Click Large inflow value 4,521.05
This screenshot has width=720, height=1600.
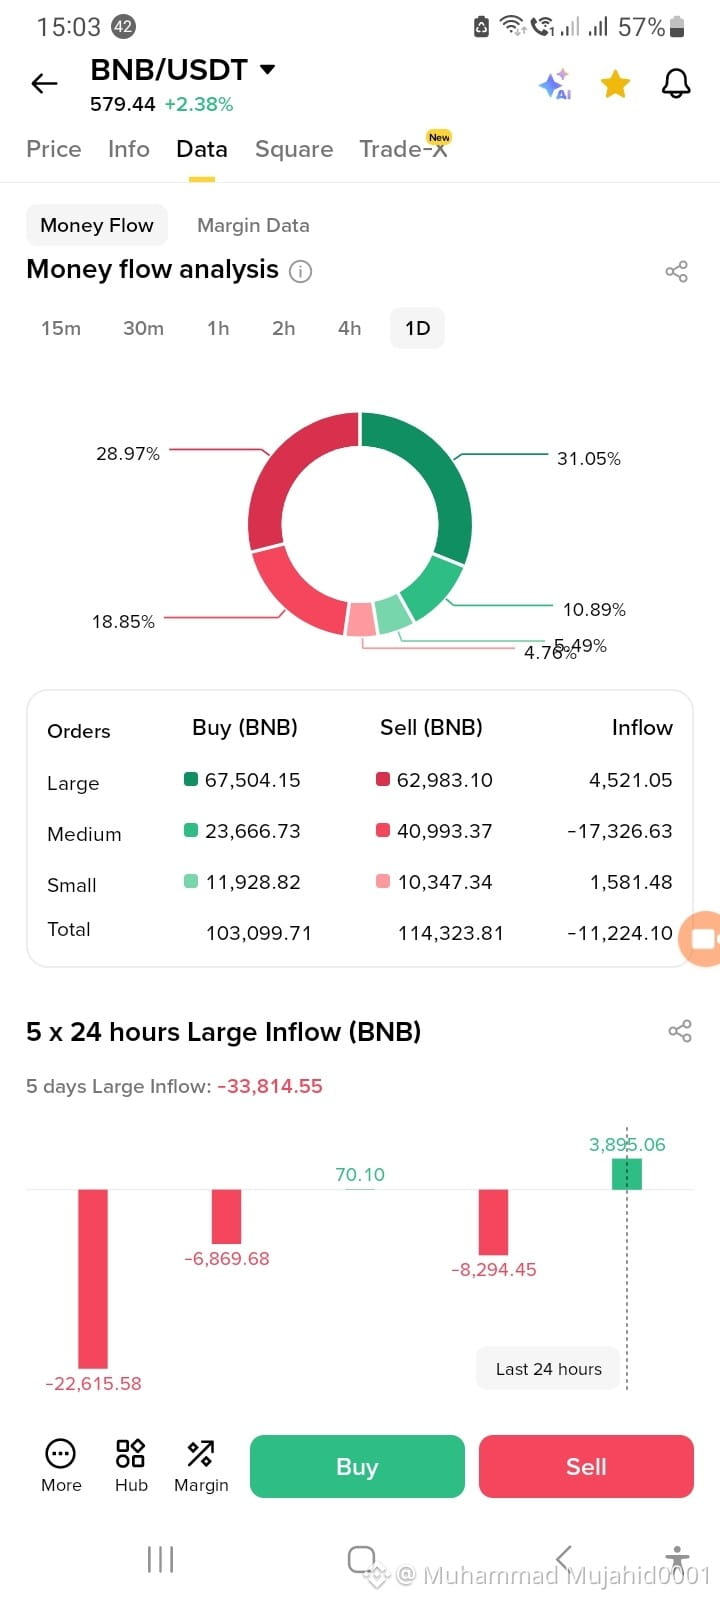point(631,780)
